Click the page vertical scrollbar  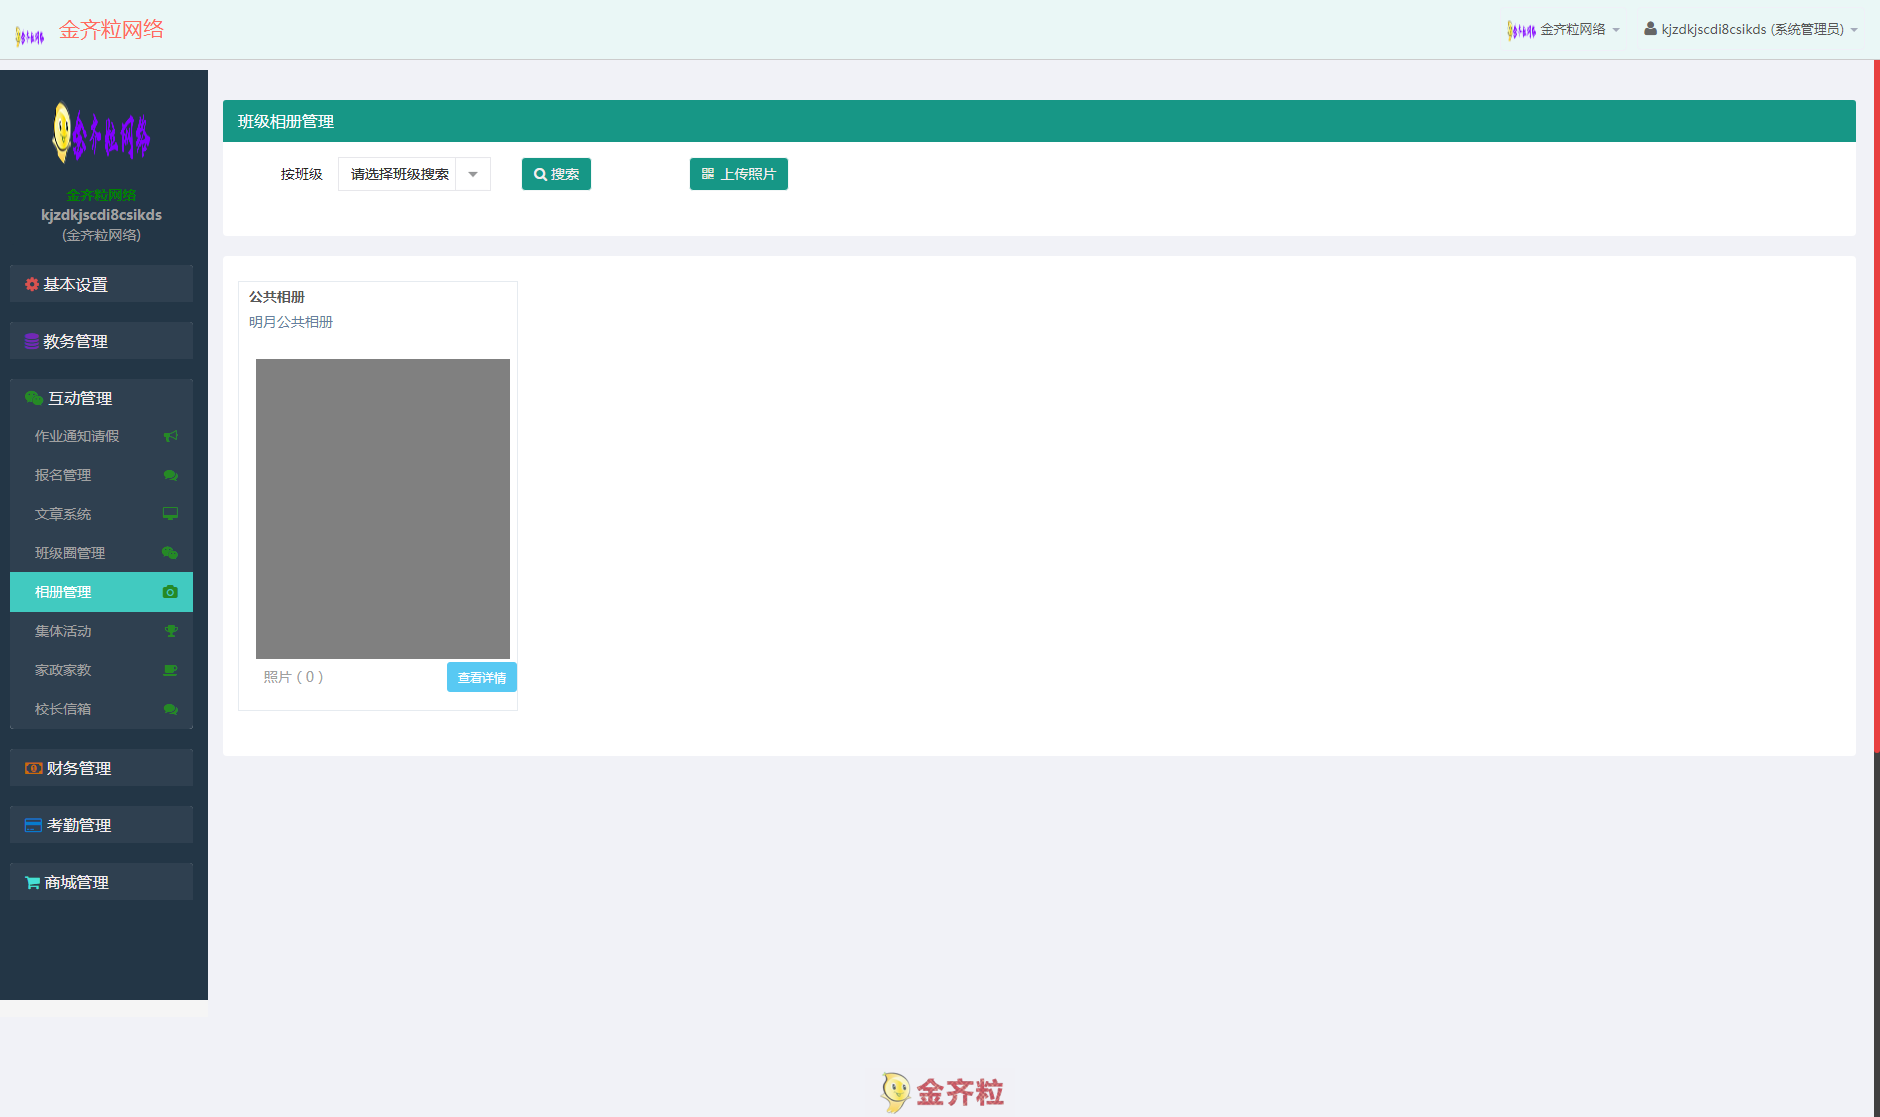tap(1876, 405)
